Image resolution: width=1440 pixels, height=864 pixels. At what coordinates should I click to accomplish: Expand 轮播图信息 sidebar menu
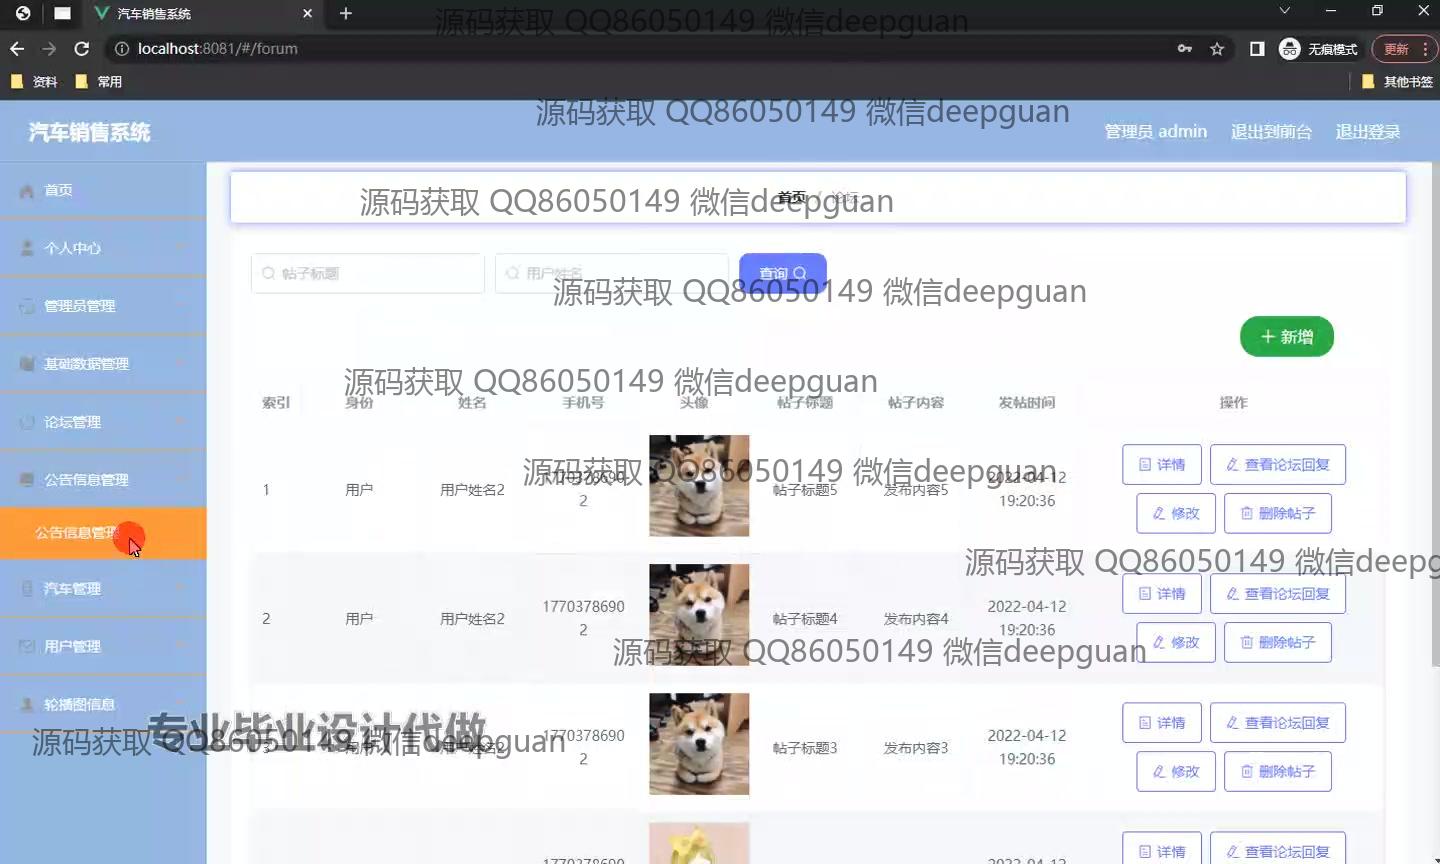click(103, 705)
